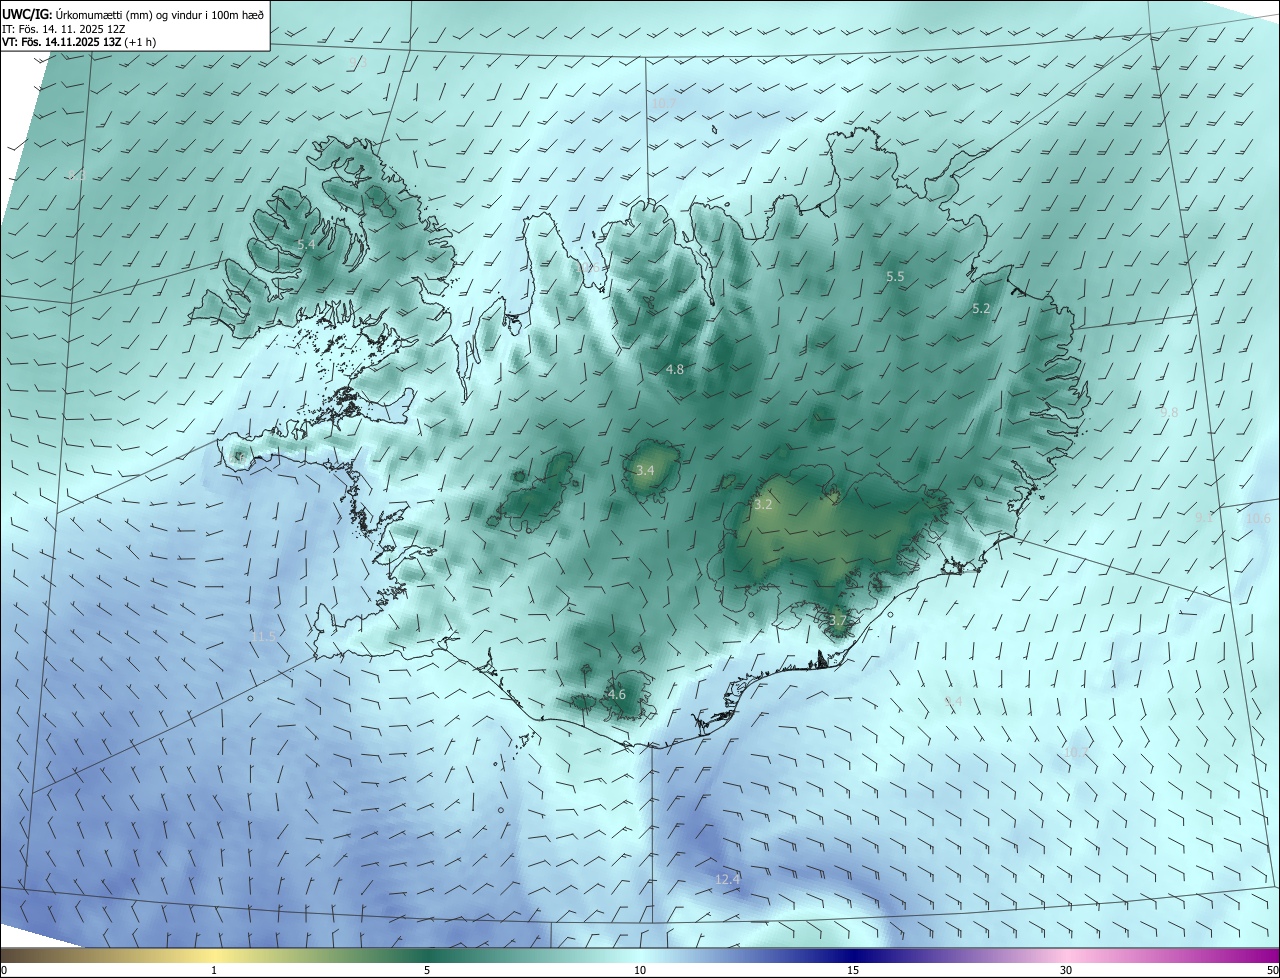Click the 12.4 value south of Iceland
Screen dimensions: 1280x978
[728, 879]
